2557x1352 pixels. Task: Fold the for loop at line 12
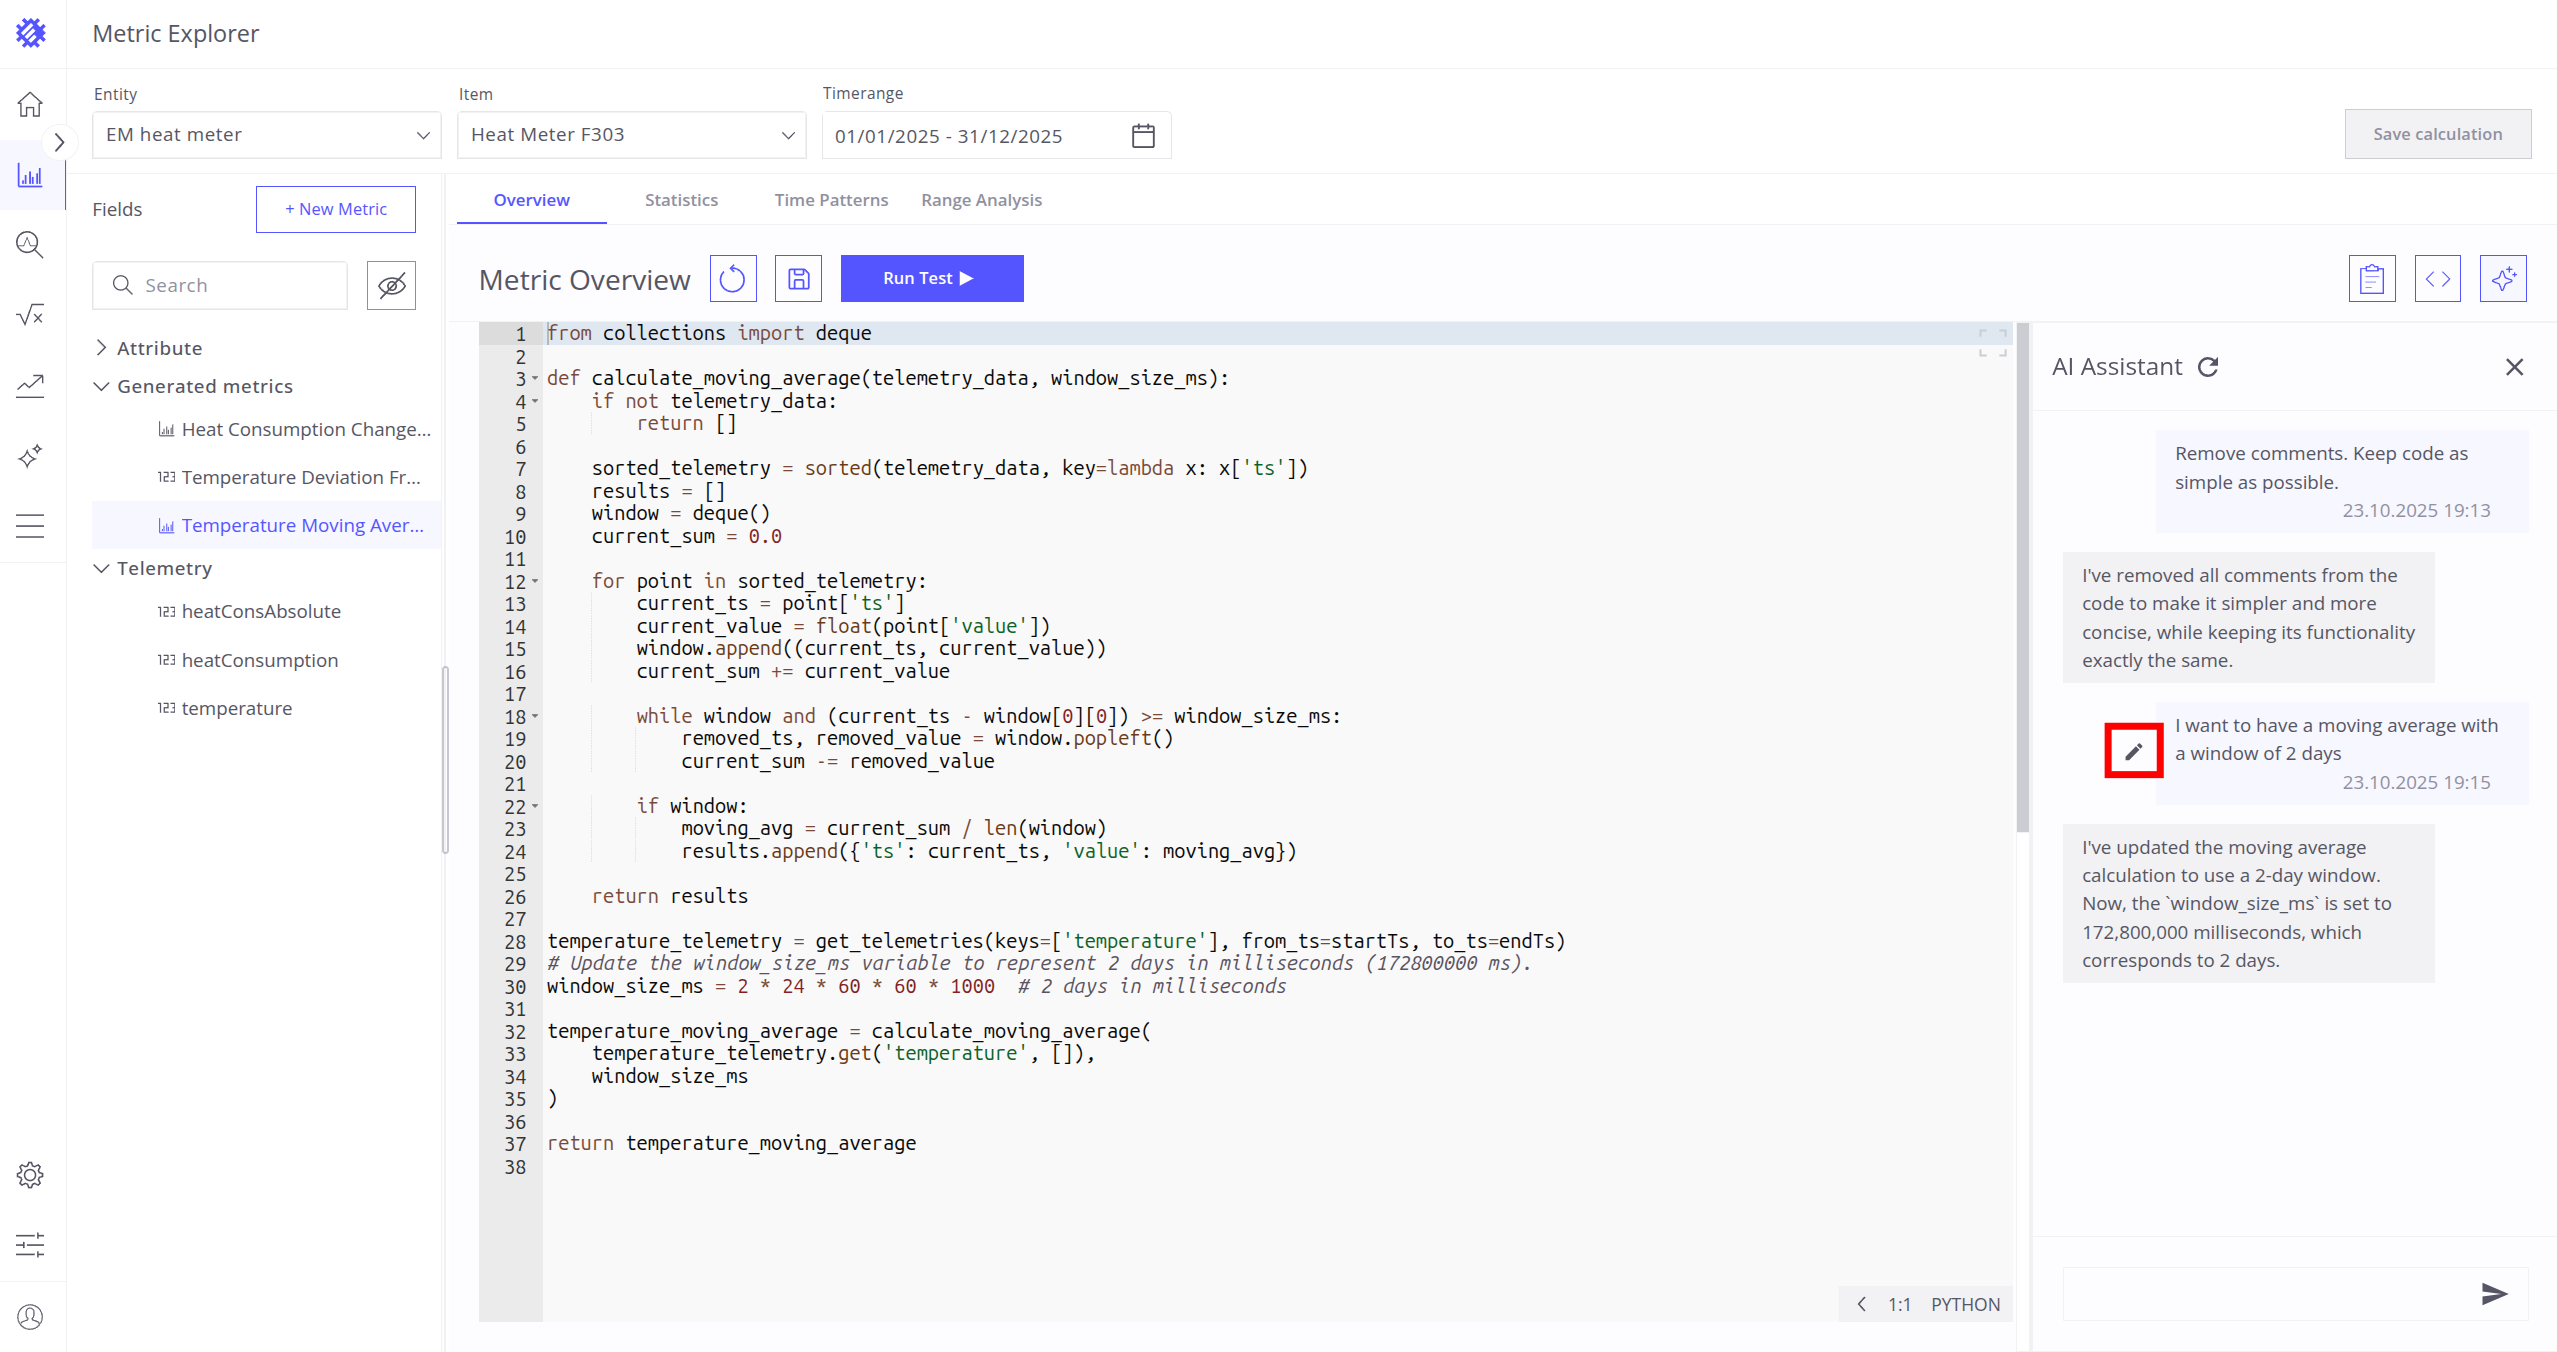click(535, 582)
